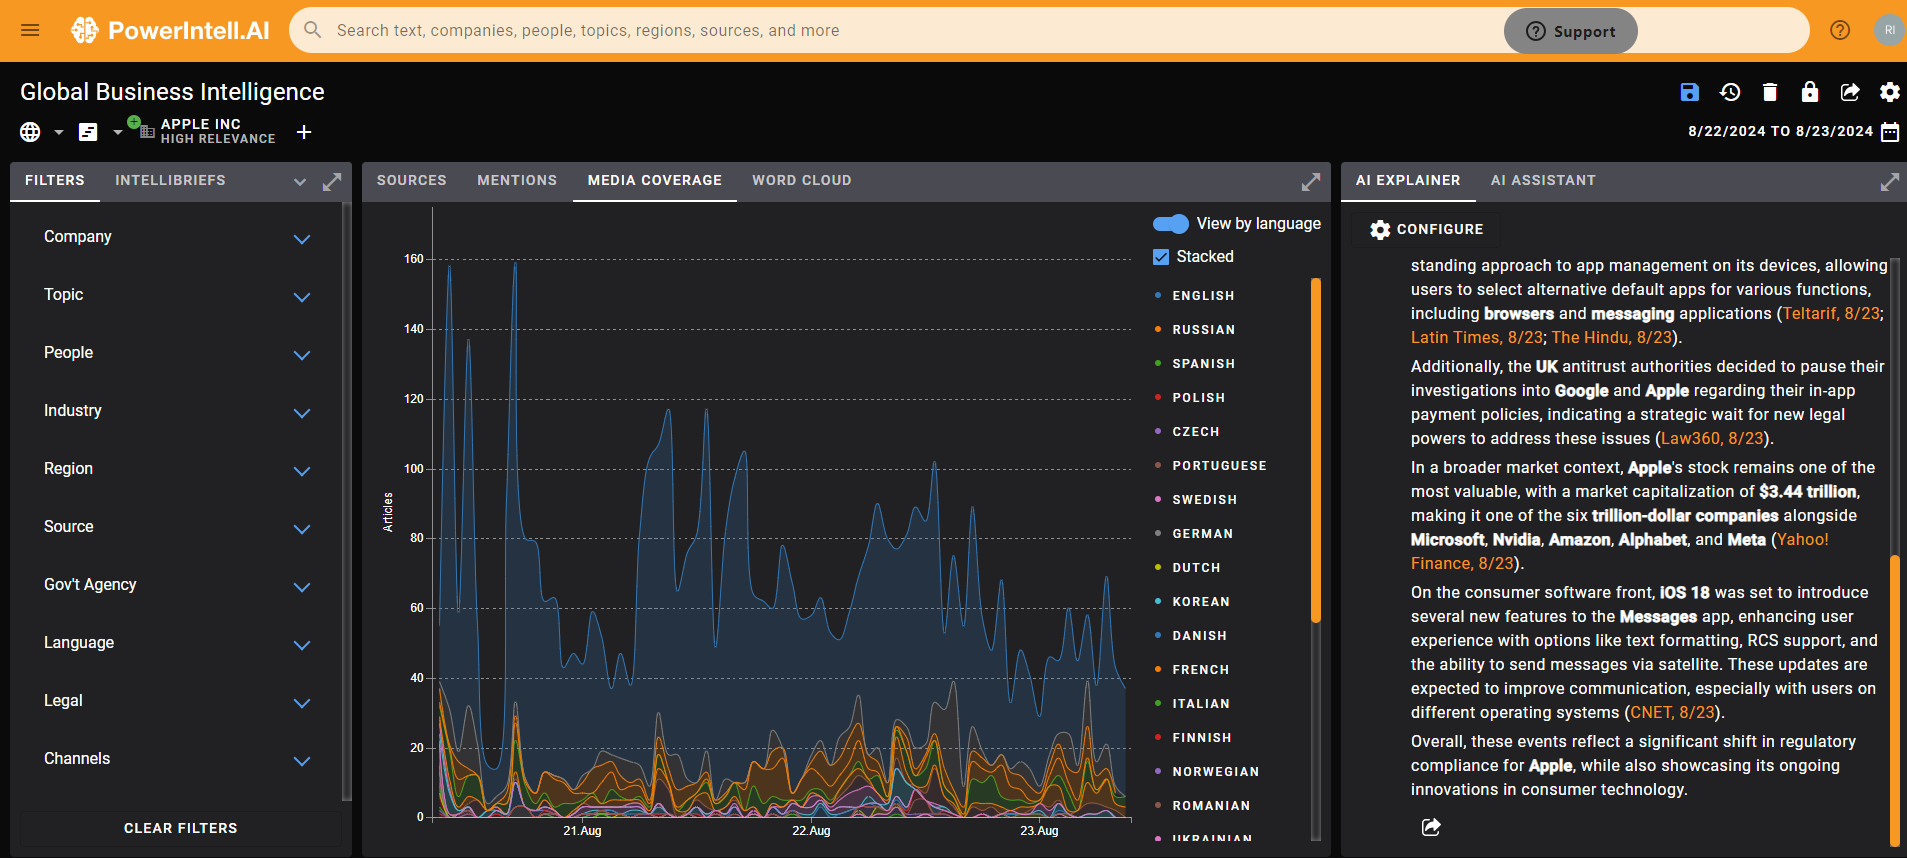Click the orange legend scrollbar
This screenshot has height=858, width=1907.
point(1316,450)
